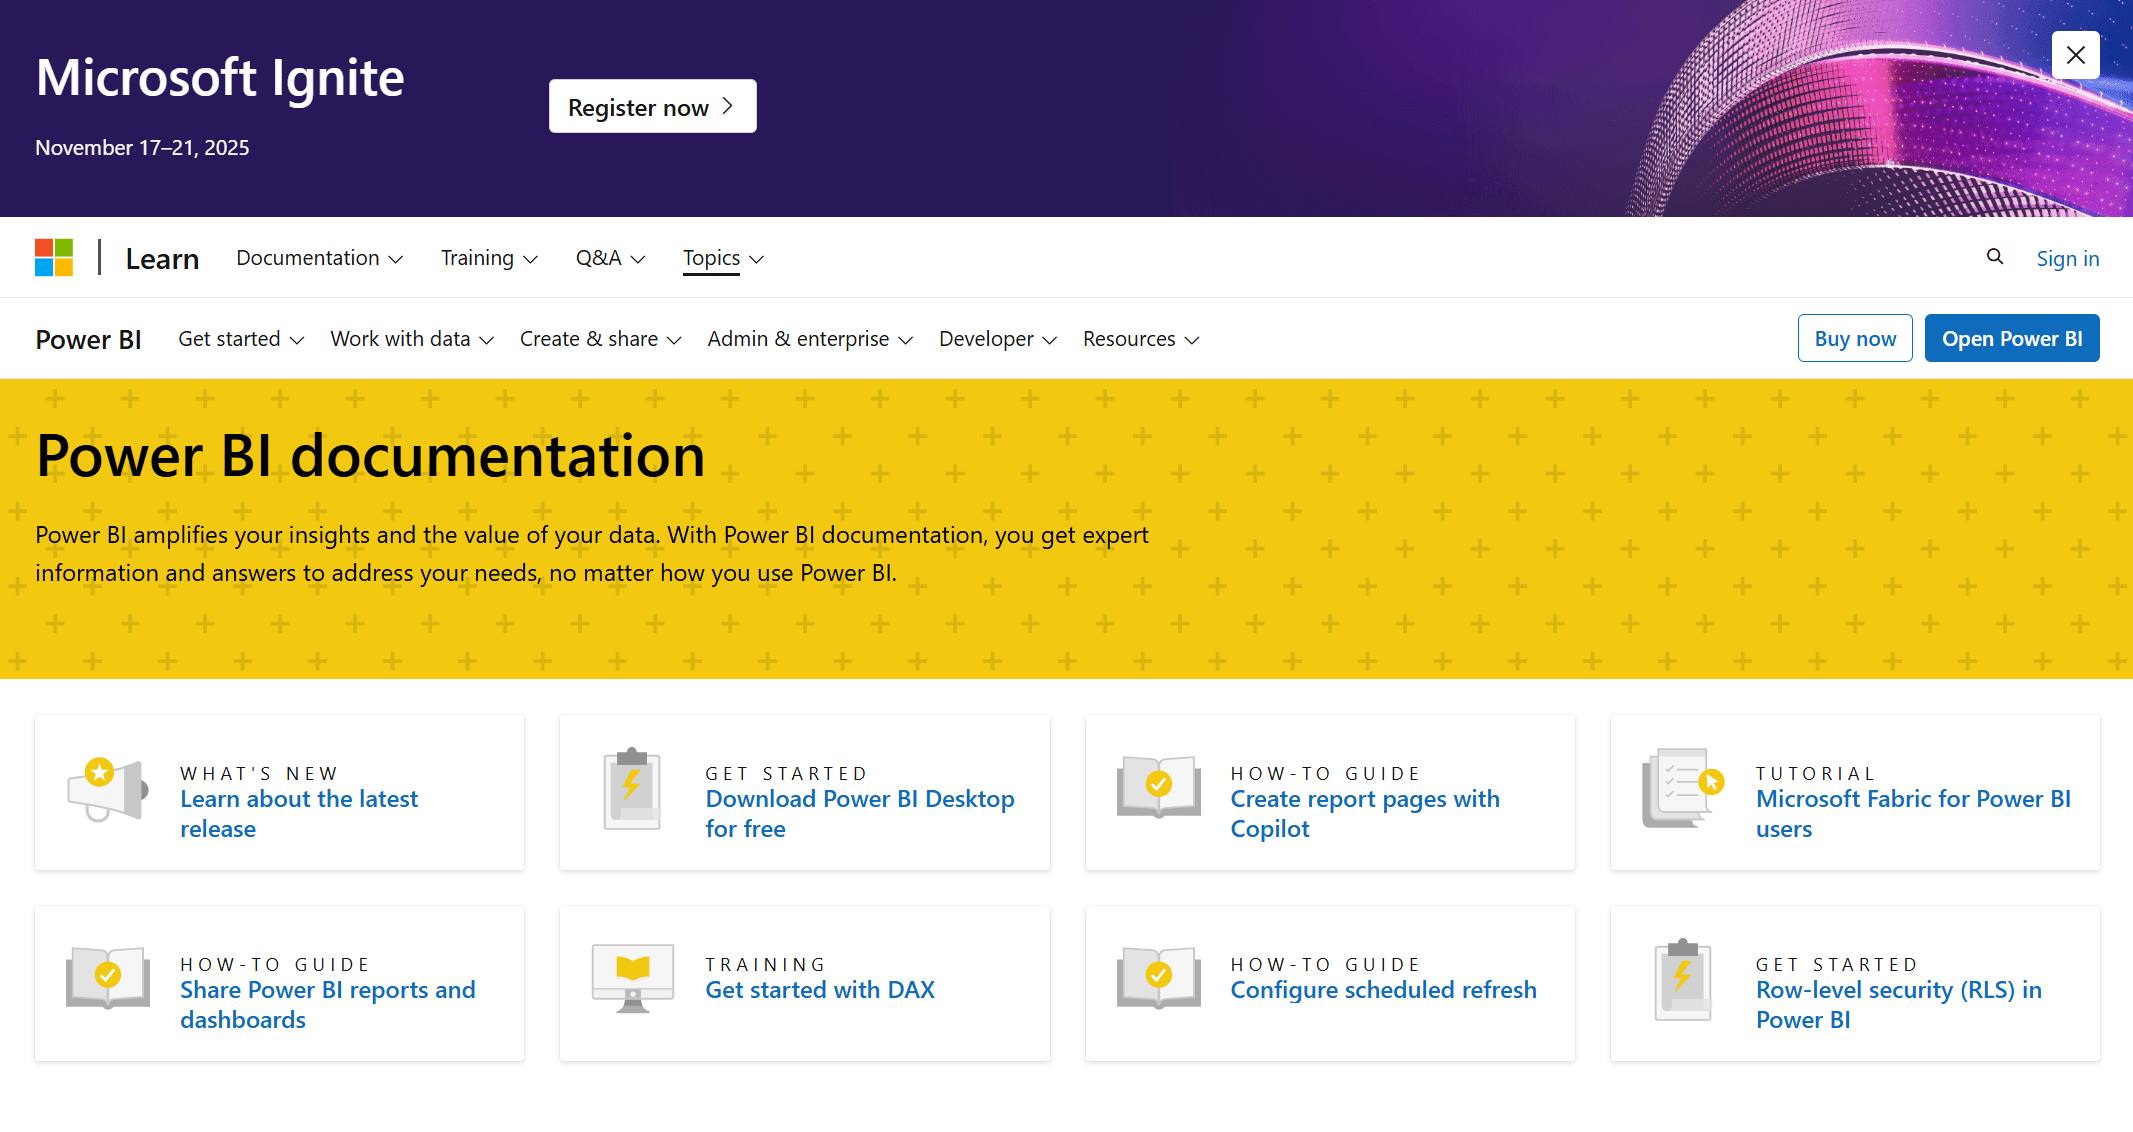The width and height of the screenshot is (2133, 1132).
Task: Click the checklist Tutorial icon for Microsoft Fabric
Action: [x=1683, y=788]
